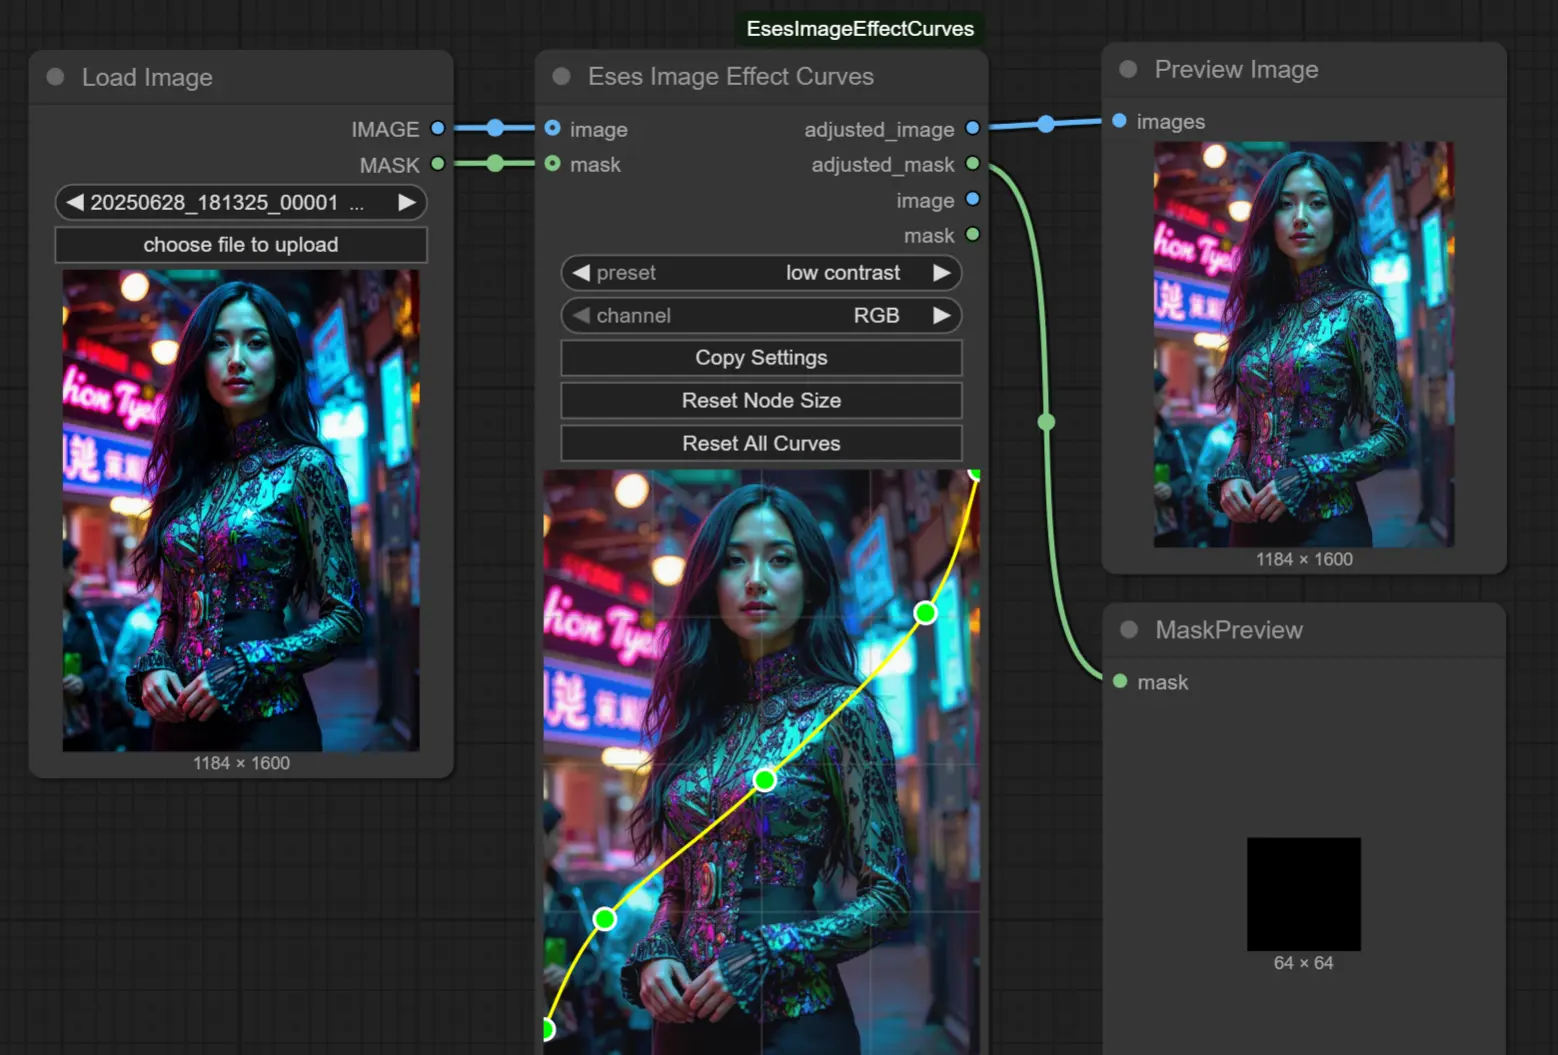Click the Reset Node Size button
The width and height of the screenshot is (1558, 1055).
point(761,400)
